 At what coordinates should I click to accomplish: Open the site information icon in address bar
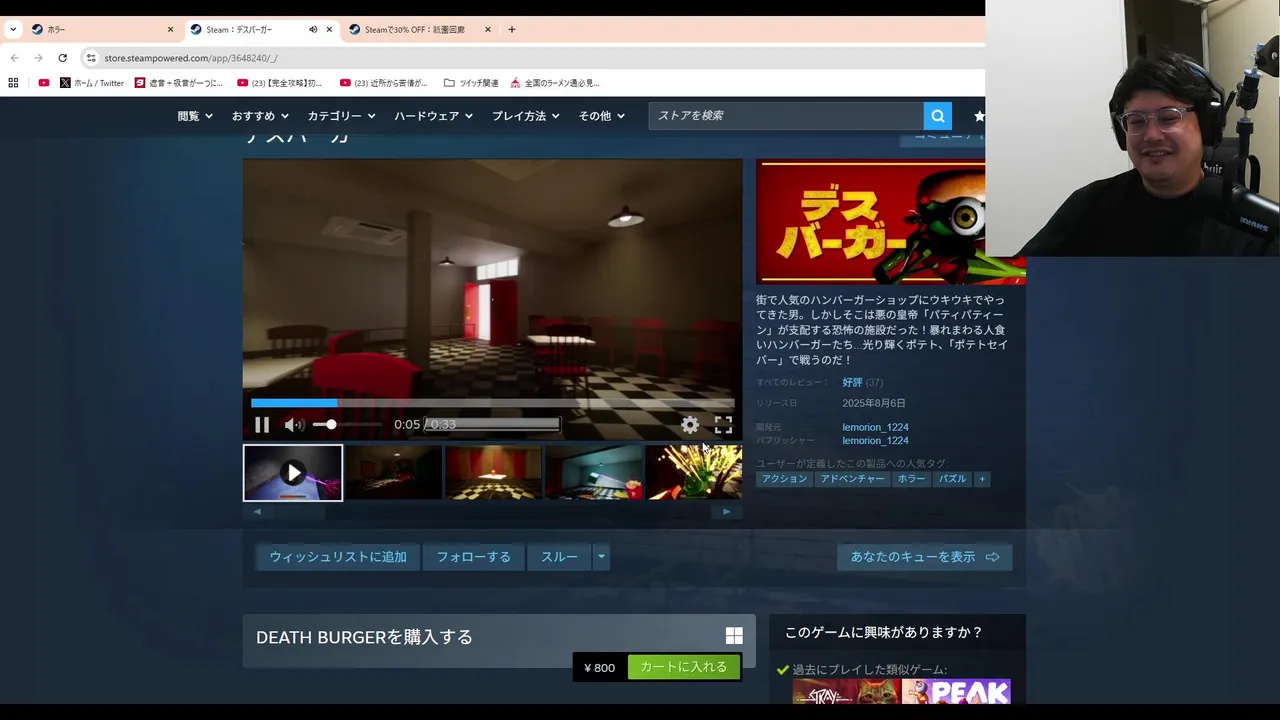click(x=91, y=58)
